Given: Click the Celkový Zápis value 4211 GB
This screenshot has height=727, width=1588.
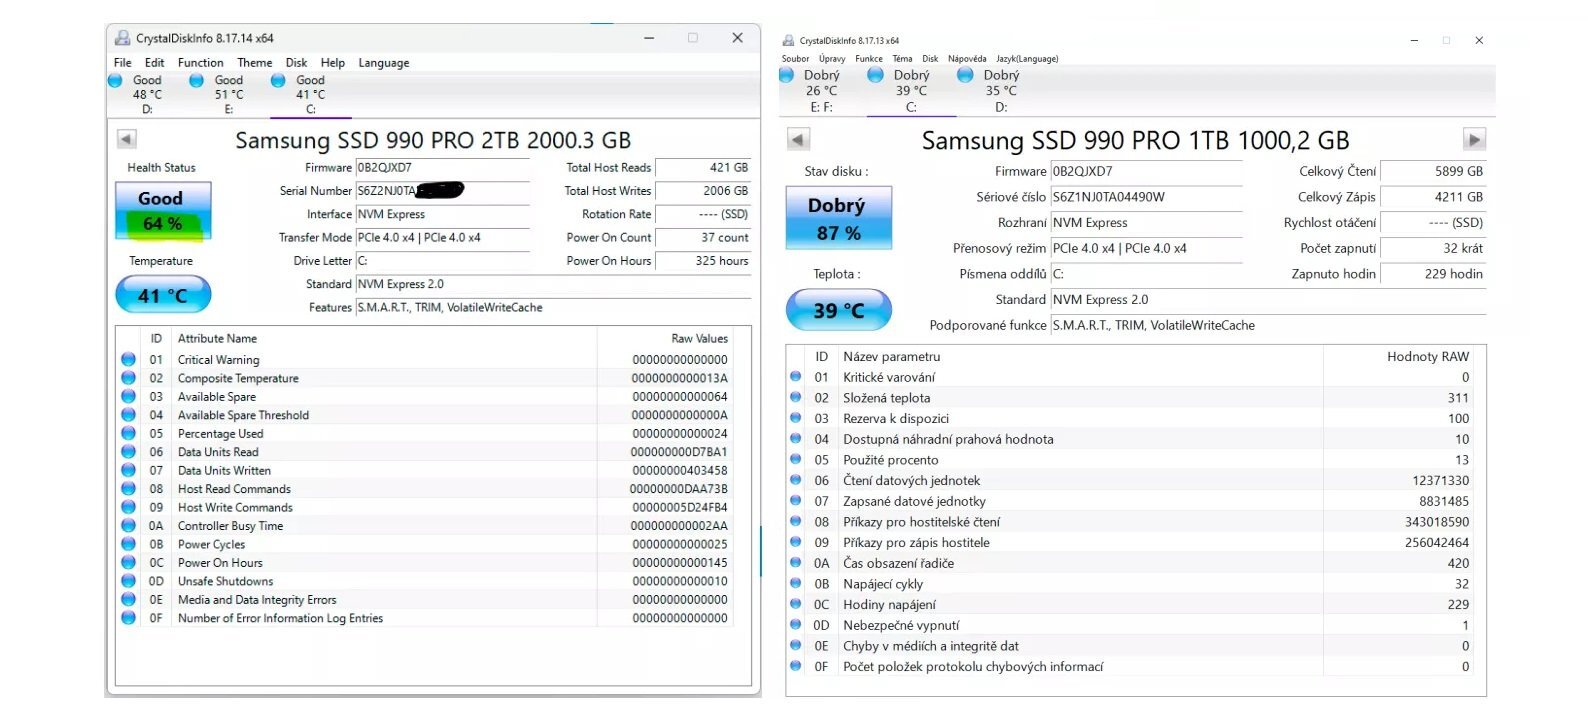Looking at the screenshot, I should pos(1433,197).
